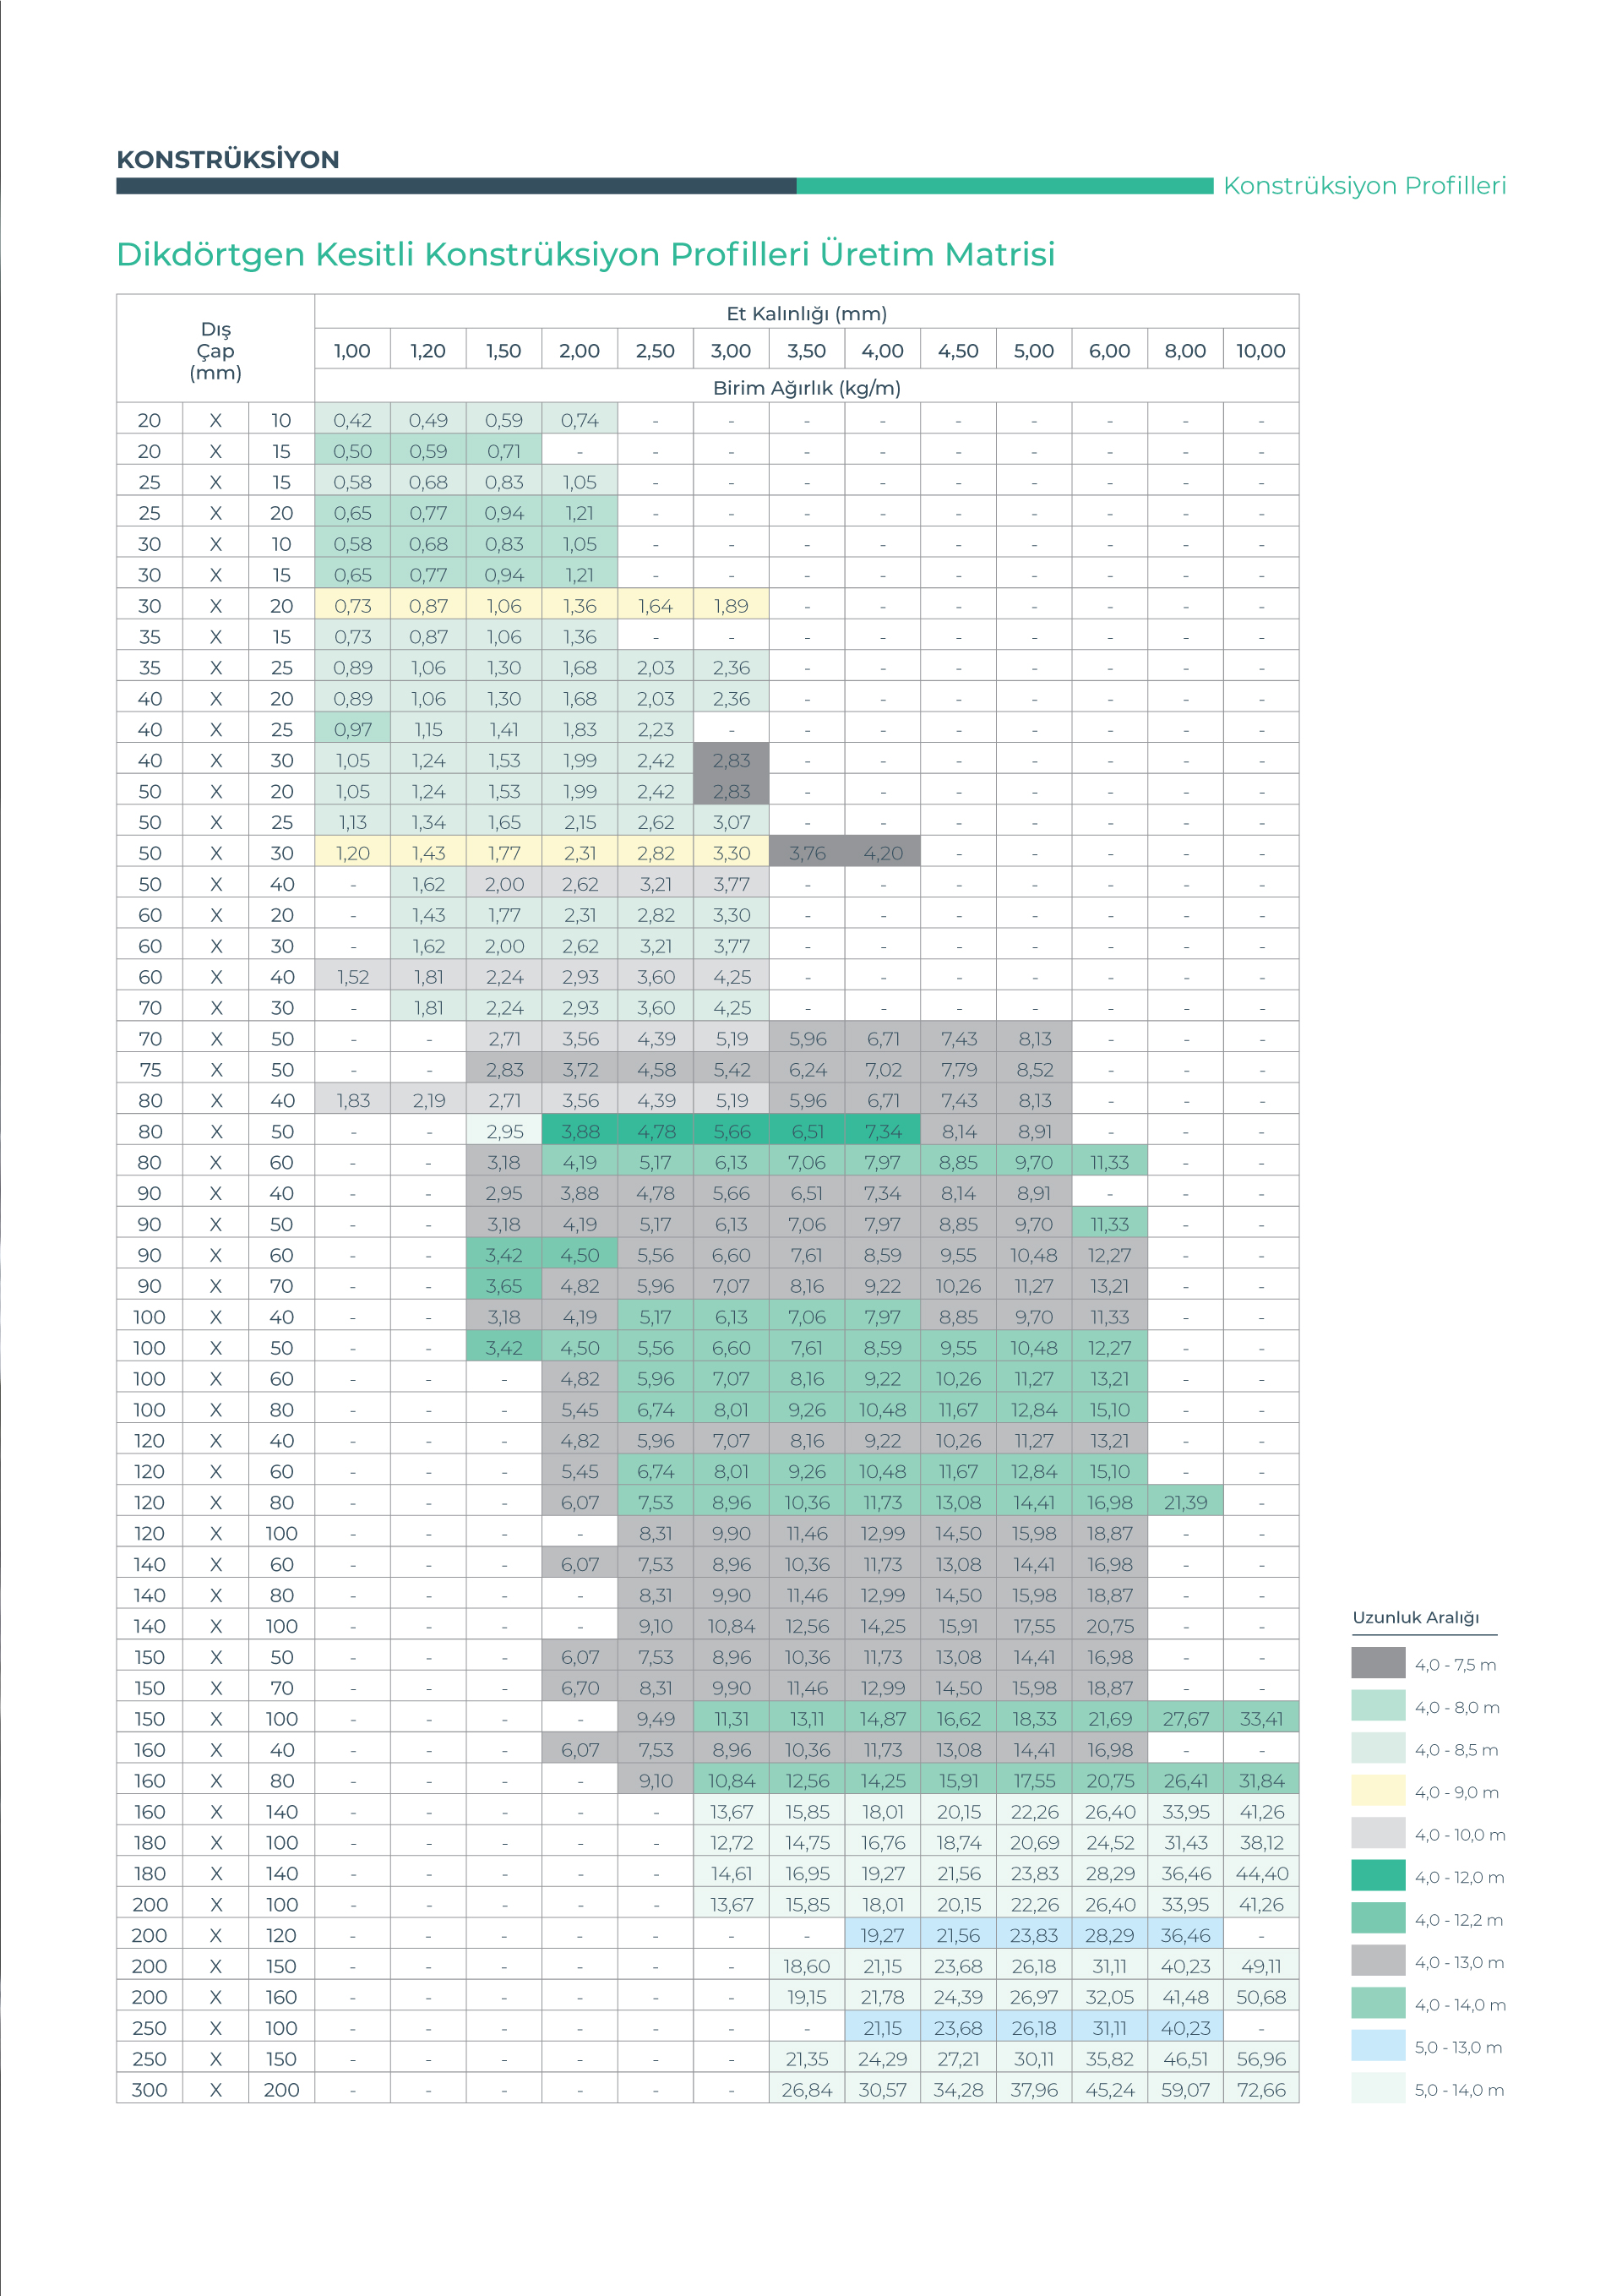This screenshot has width=1622, height=2296.
Task: Select the 1,00 thickness column header
Action: pos(352,350)
